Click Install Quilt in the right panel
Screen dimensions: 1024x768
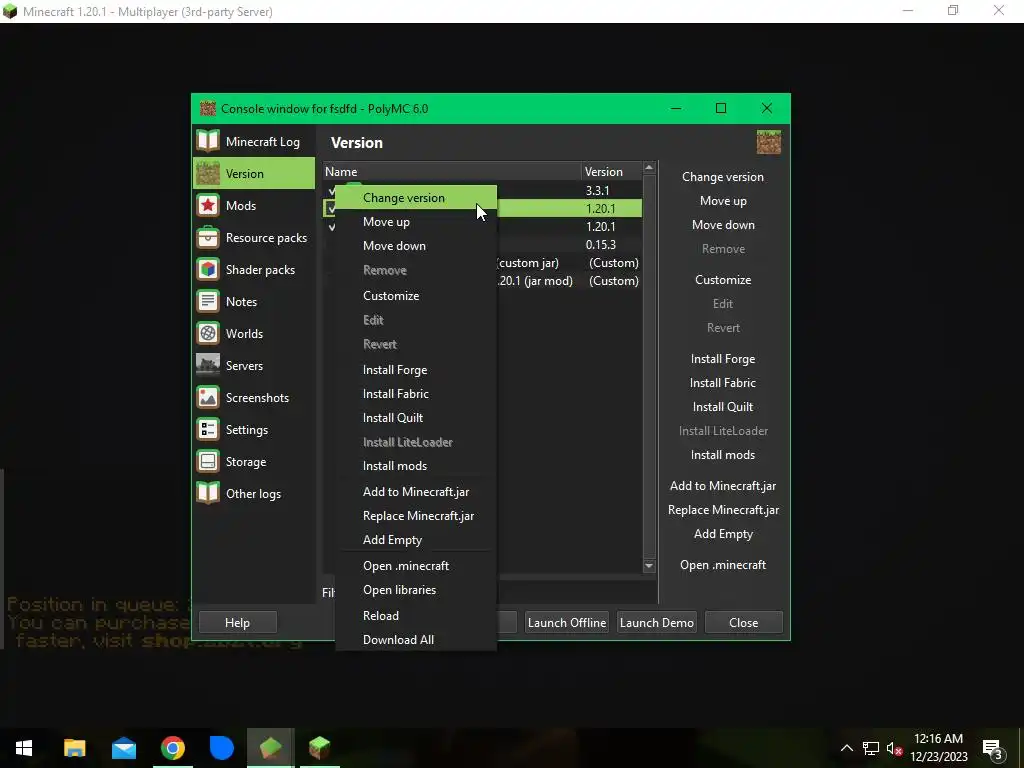(x=723, y=407)
